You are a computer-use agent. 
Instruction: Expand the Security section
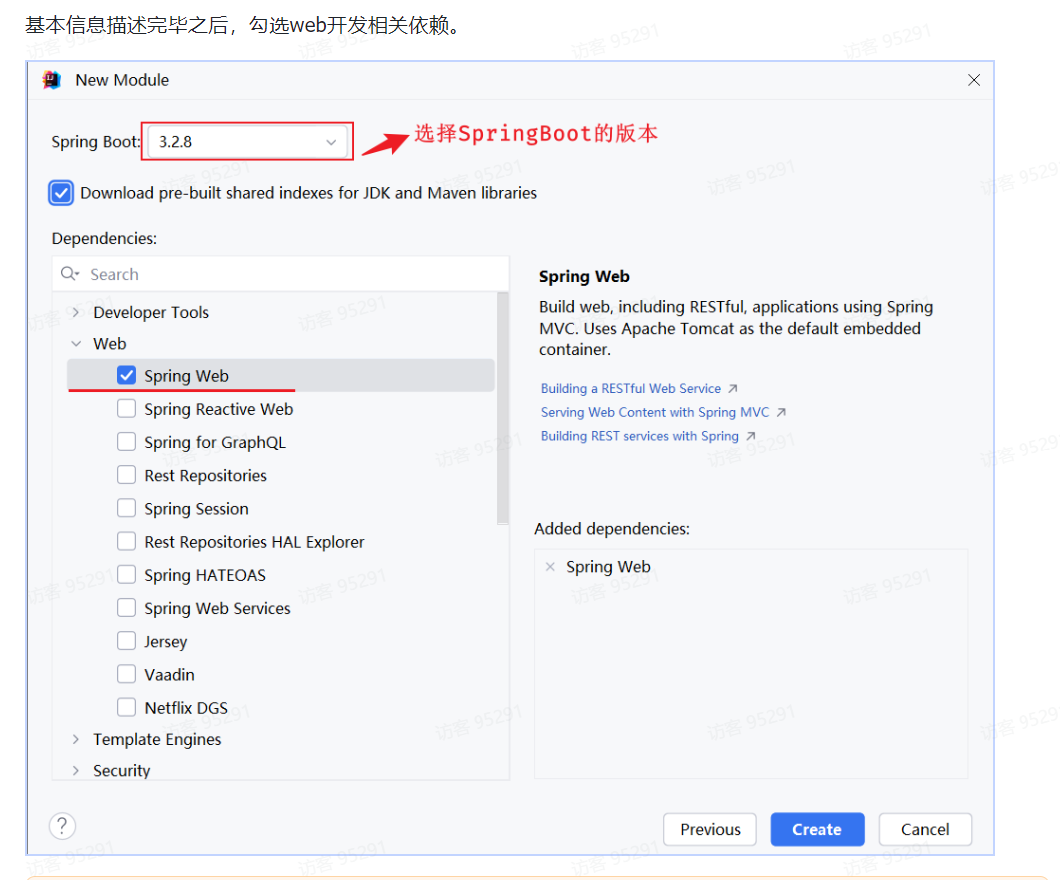click(77, 770)
